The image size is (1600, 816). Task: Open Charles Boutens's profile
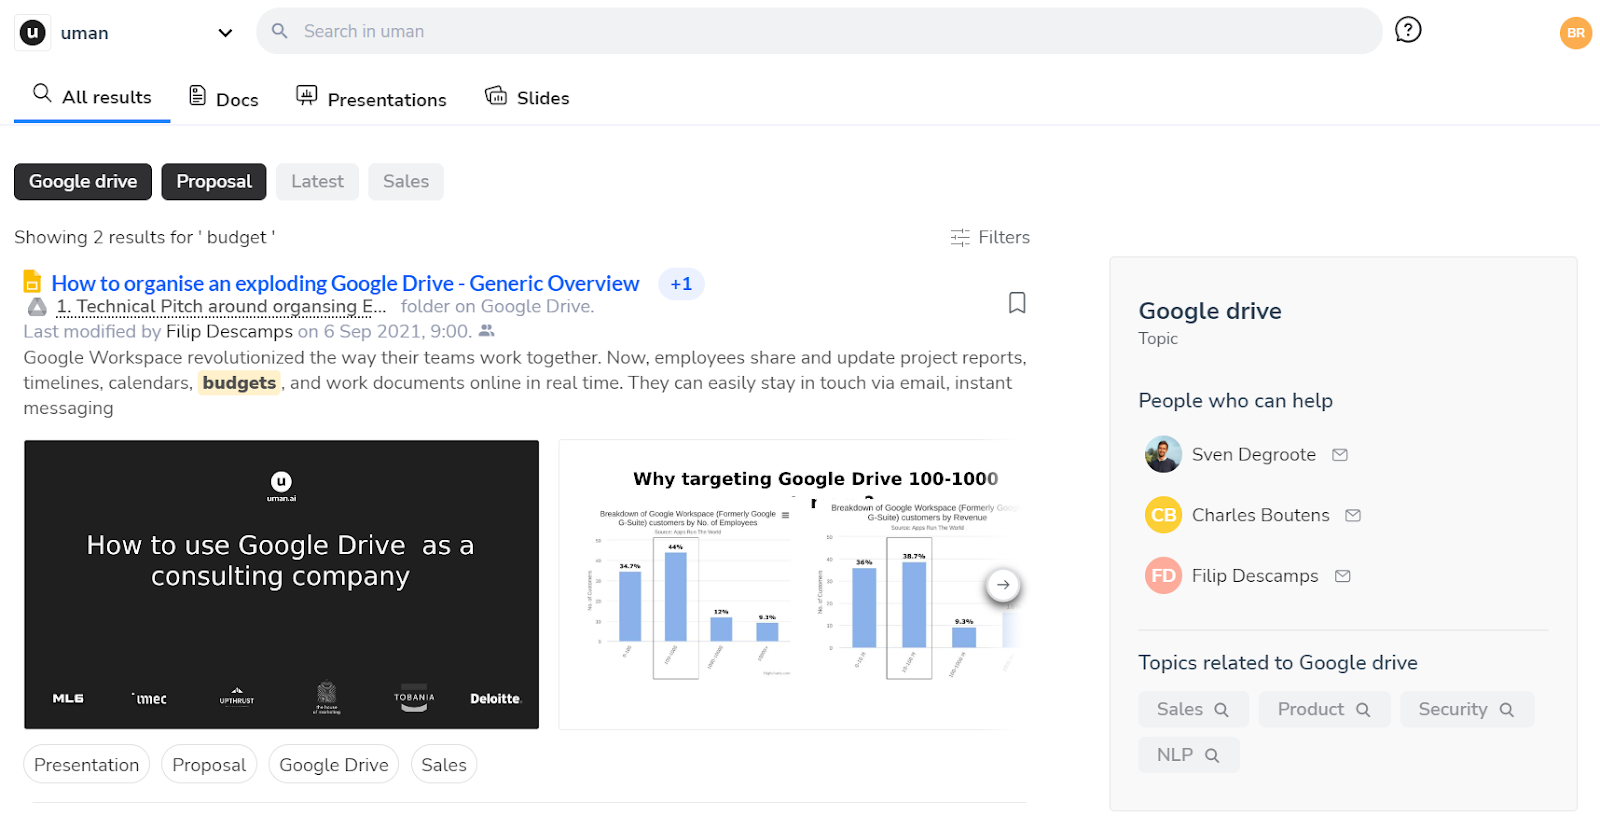(1260, 515)
